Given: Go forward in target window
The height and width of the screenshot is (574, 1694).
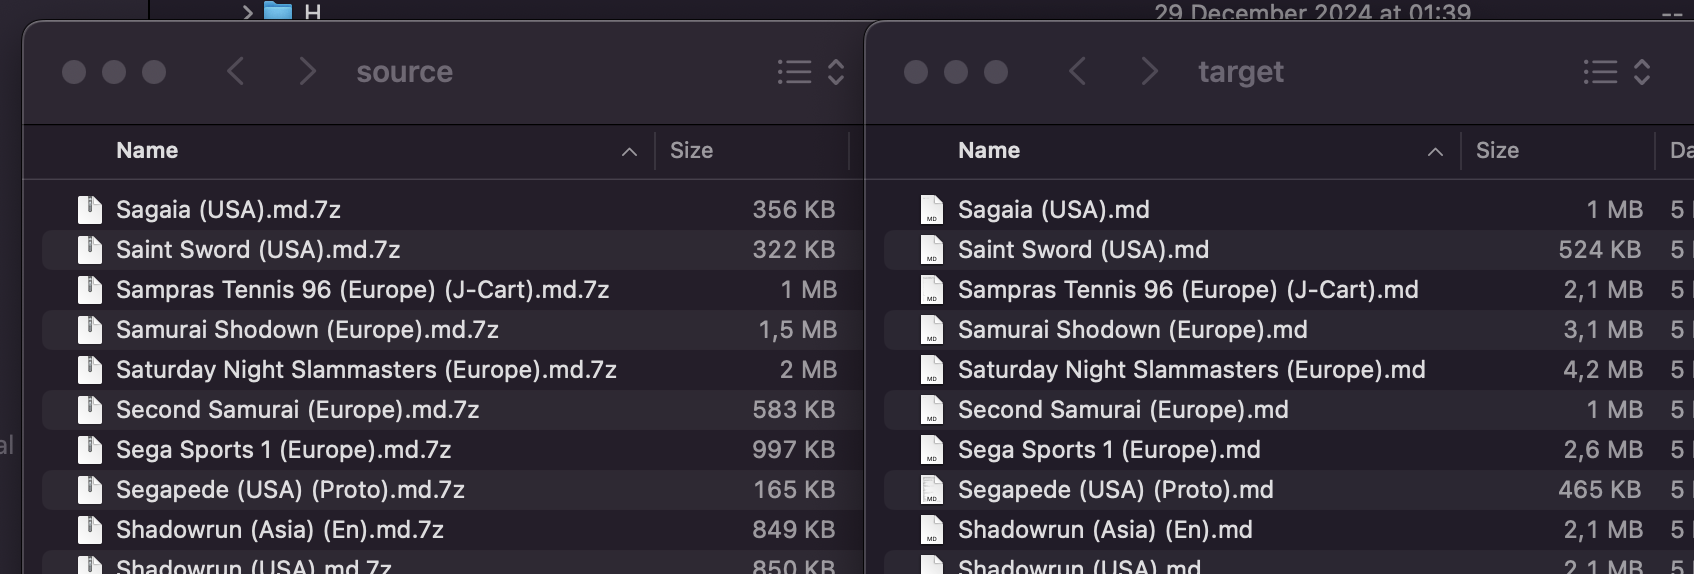Looking at the screenshot, I should 1149,72.
